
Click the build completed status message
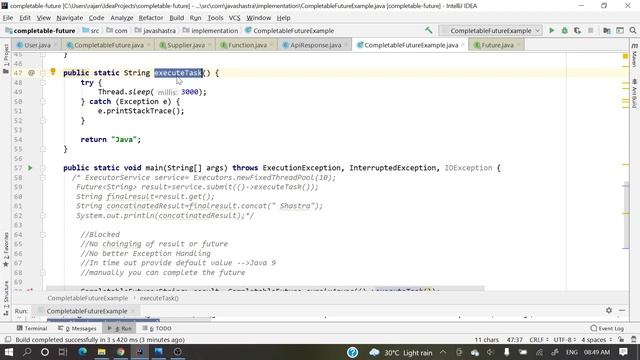click(100, 340)
